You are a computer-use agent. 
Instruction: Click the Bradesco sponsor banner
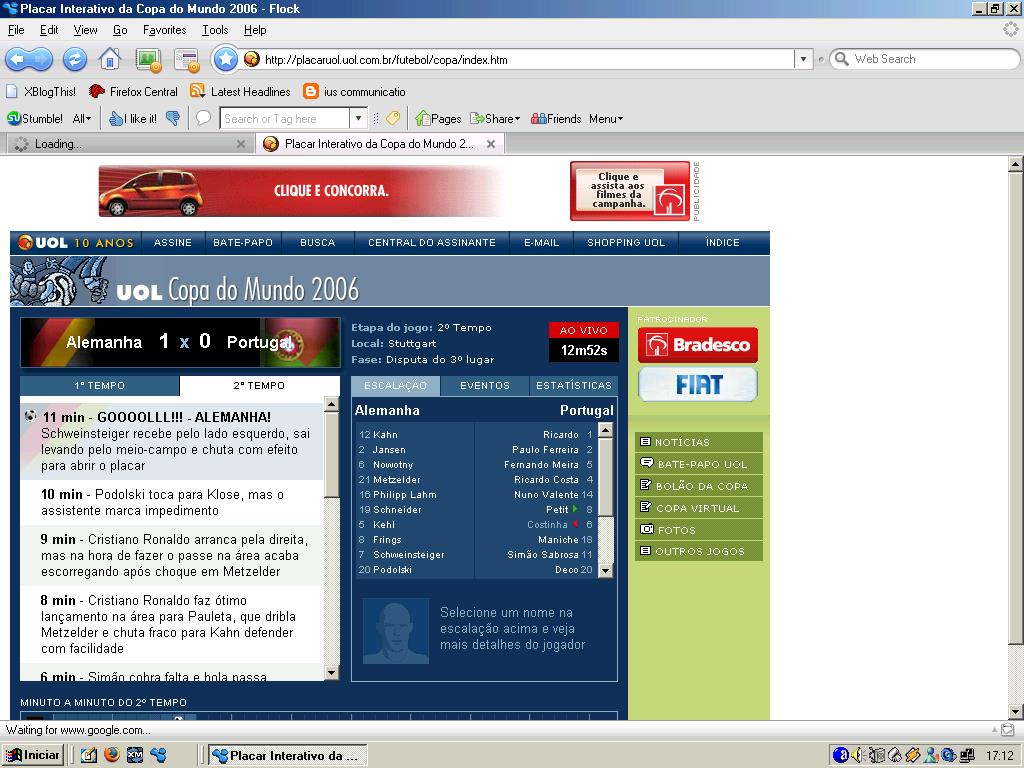pos(698,345)
